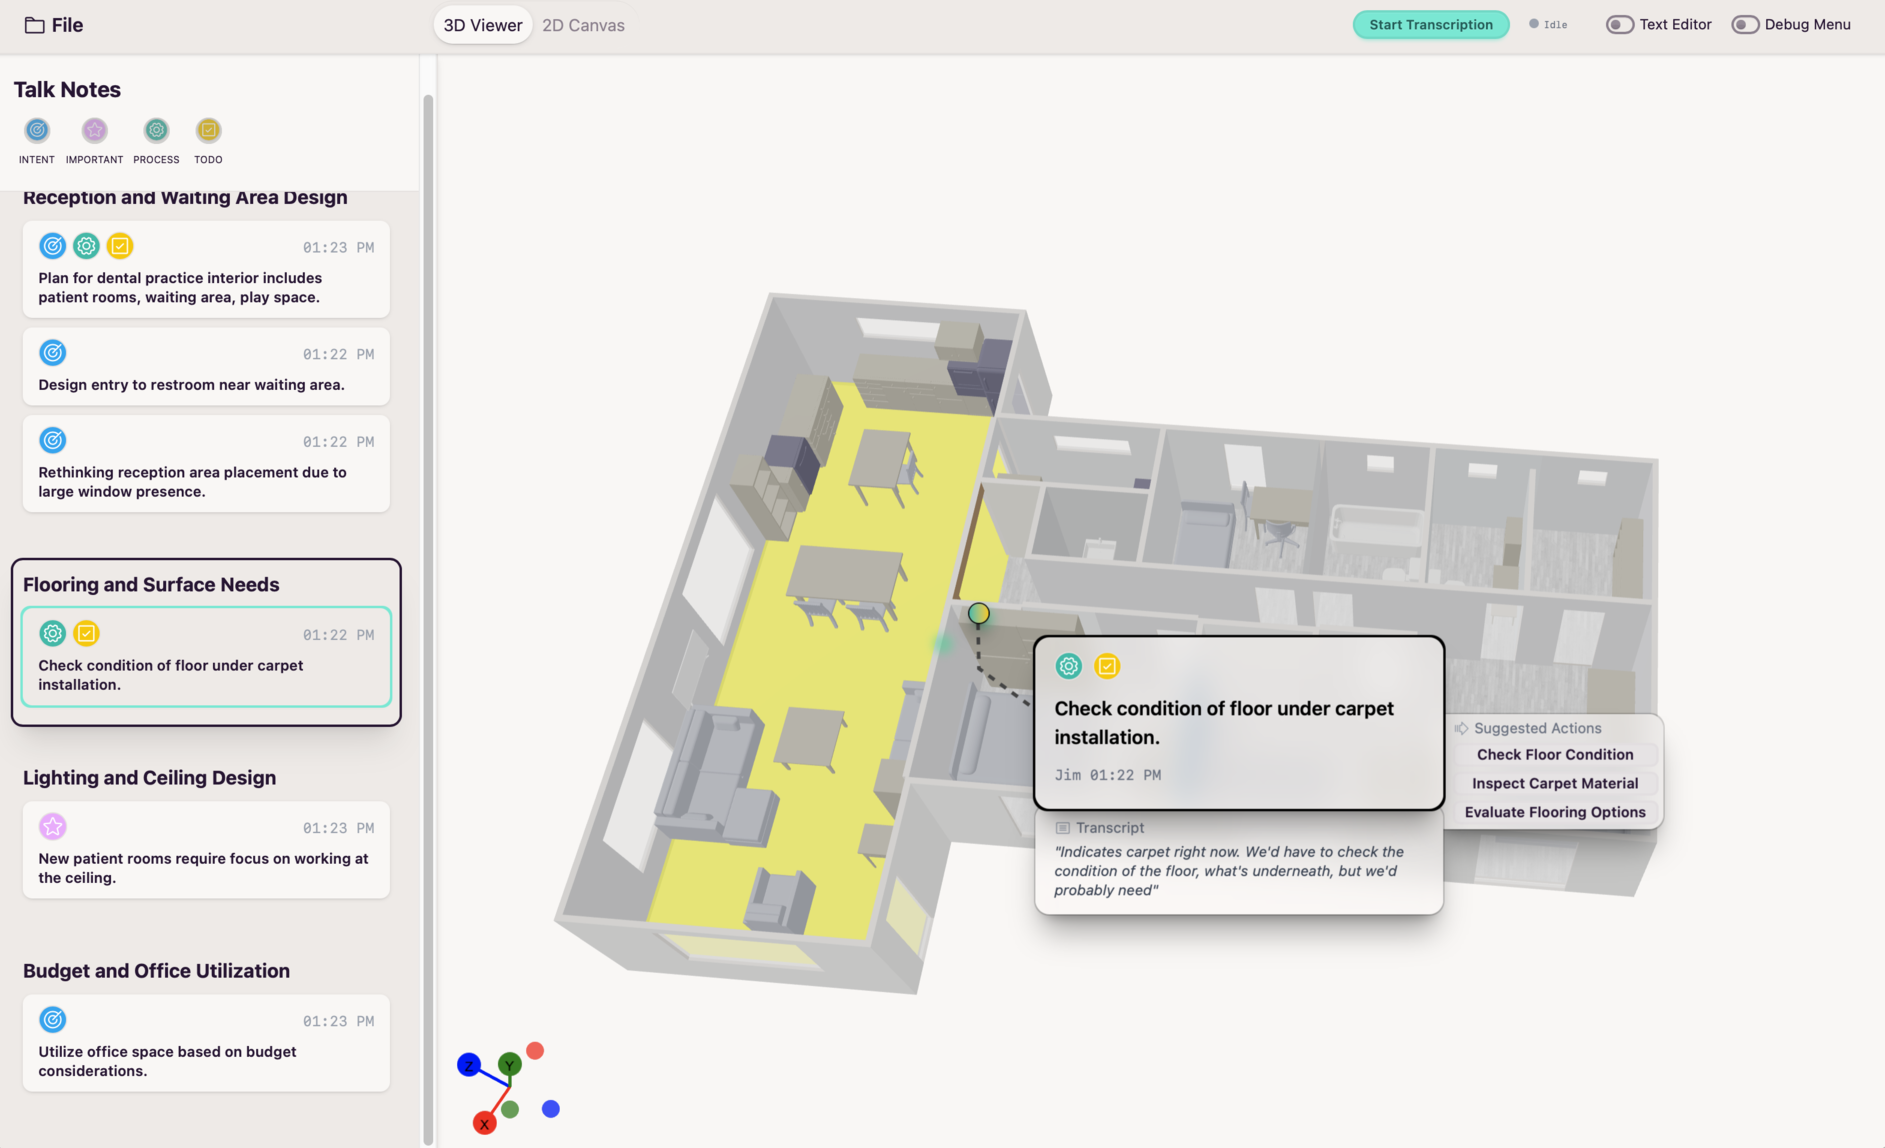Open the restroom entry design note

coord(206,368)
